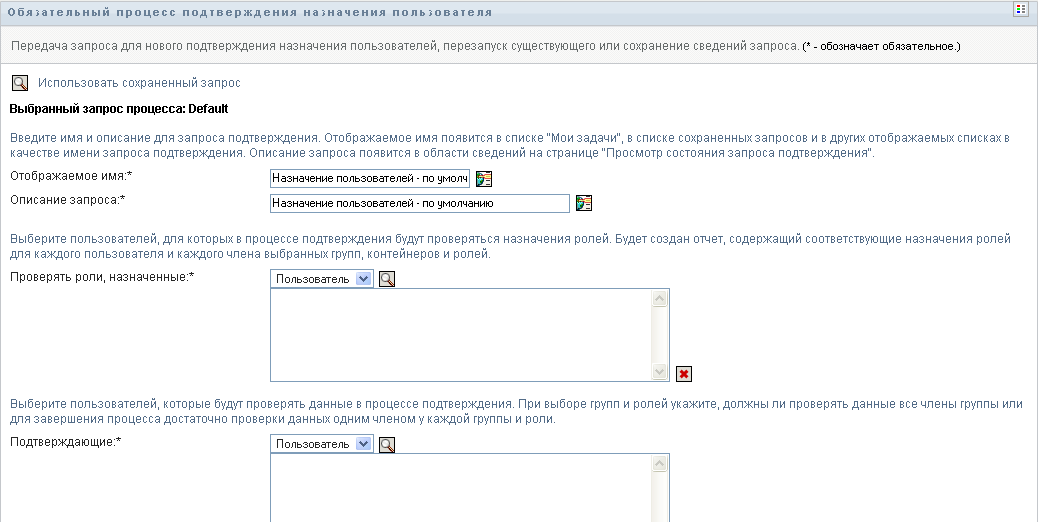Viewport: 1038px width, 522px height.
Task: Click red X delete icon by roles list
Action: (684, 374)
